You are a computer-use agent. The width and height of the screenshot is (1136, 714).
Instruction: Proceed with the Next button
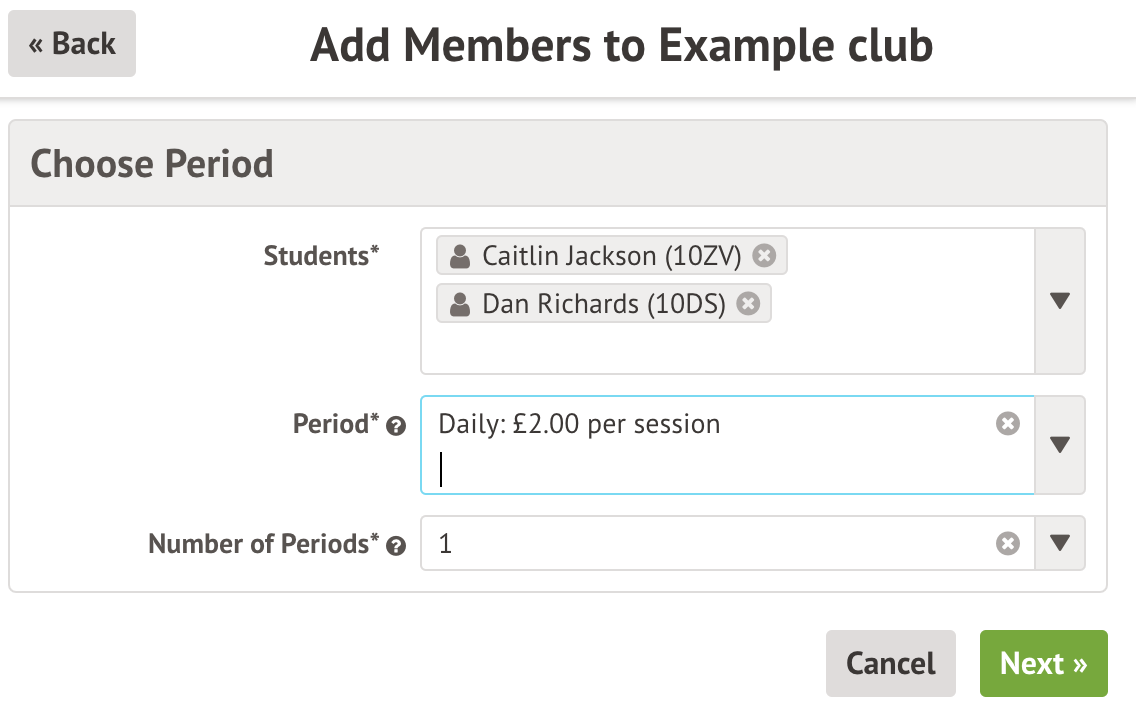tap(1043, 663)
